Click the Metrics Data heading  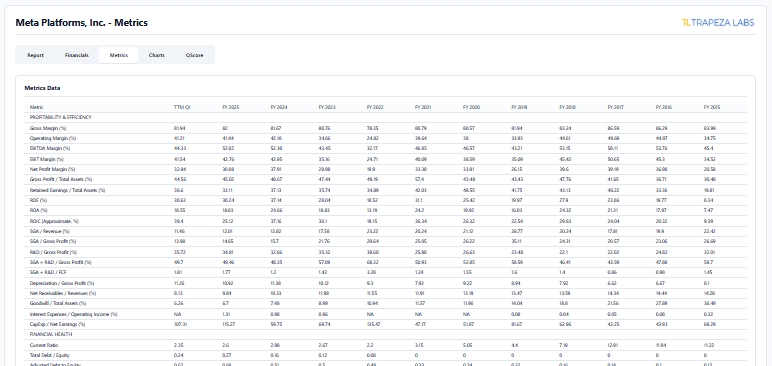pyautogui.click(x=42, y=88)
